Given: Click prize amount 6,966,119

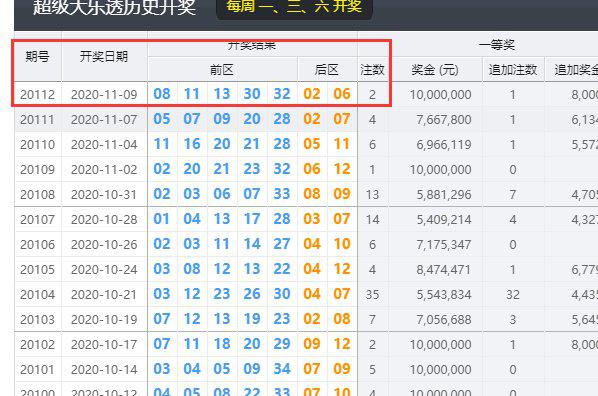Looking at the screenshot, I should (444, 145).
